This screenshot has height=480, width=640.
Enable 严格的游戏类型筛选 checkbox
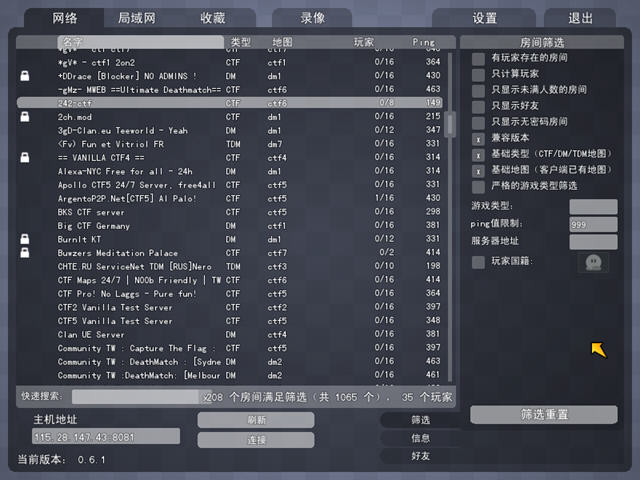pos(478,187)
